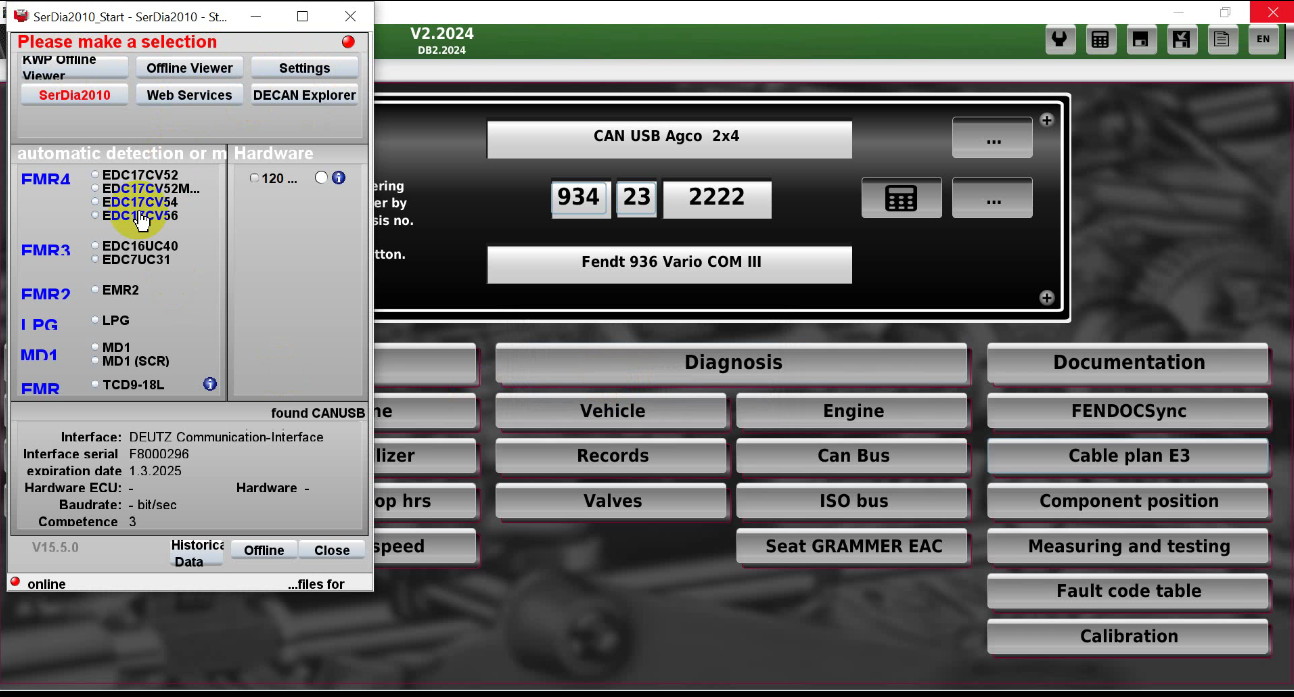
Task: Click the floppy disk save icon
Action: [x=1141, y=40]
